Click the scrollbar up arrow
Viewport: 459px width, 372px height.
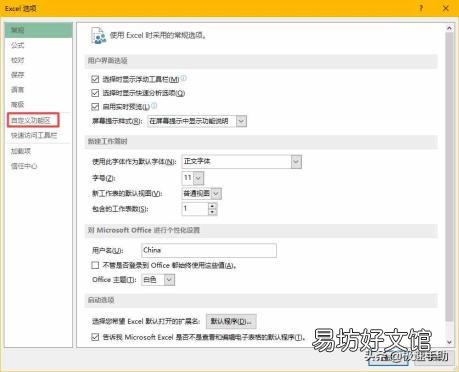click(449, 28)
